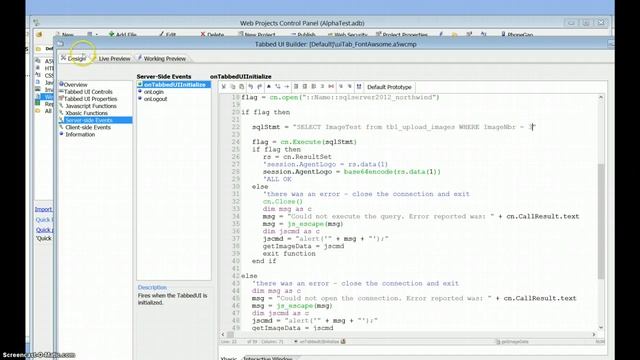The image size is (640, 360).
Task: Click Edit in Web Projects Control Panel toolbar
Action: pyautogui.click(x=167, y=35)
